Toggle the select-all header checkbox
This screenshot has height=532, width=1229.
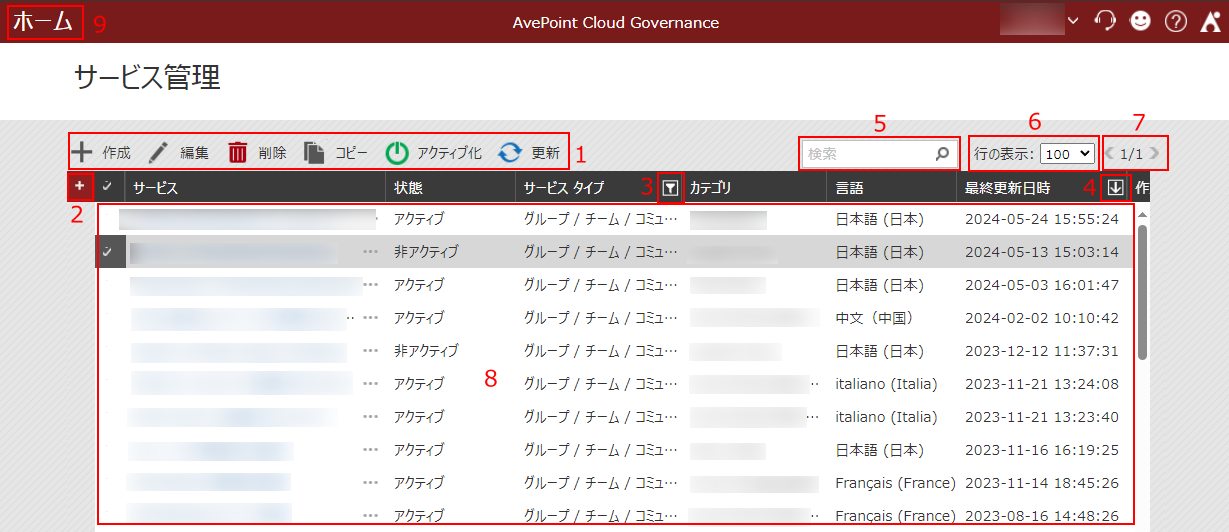click(107, 187)
